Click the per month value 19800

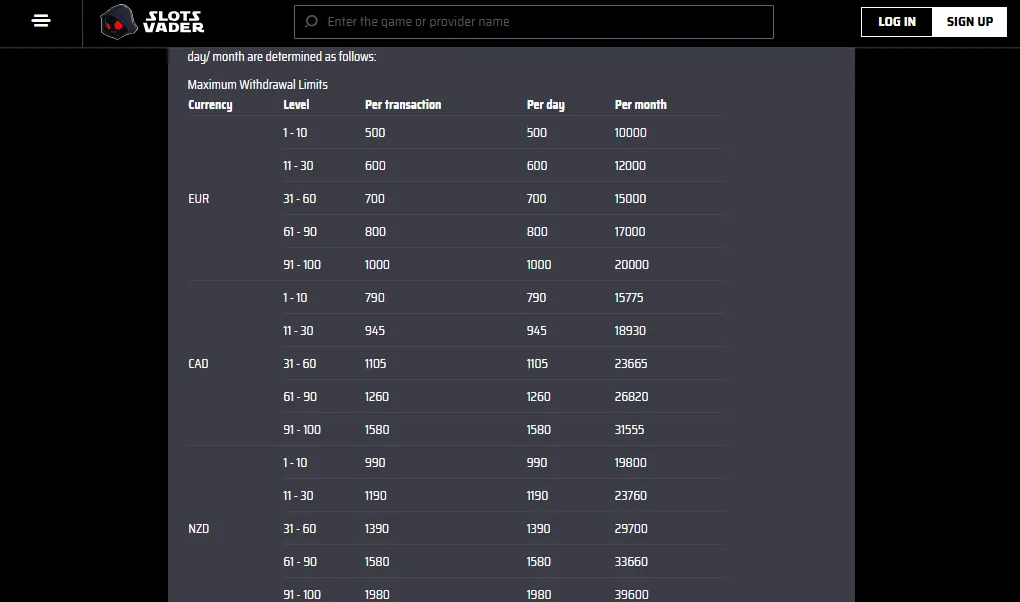tap(630, 463)
